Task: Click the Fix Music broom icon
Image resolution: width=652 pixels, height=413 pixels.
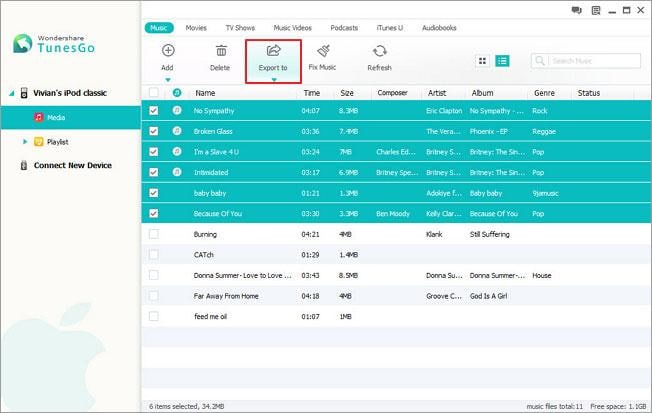Action: coord(323,51)
